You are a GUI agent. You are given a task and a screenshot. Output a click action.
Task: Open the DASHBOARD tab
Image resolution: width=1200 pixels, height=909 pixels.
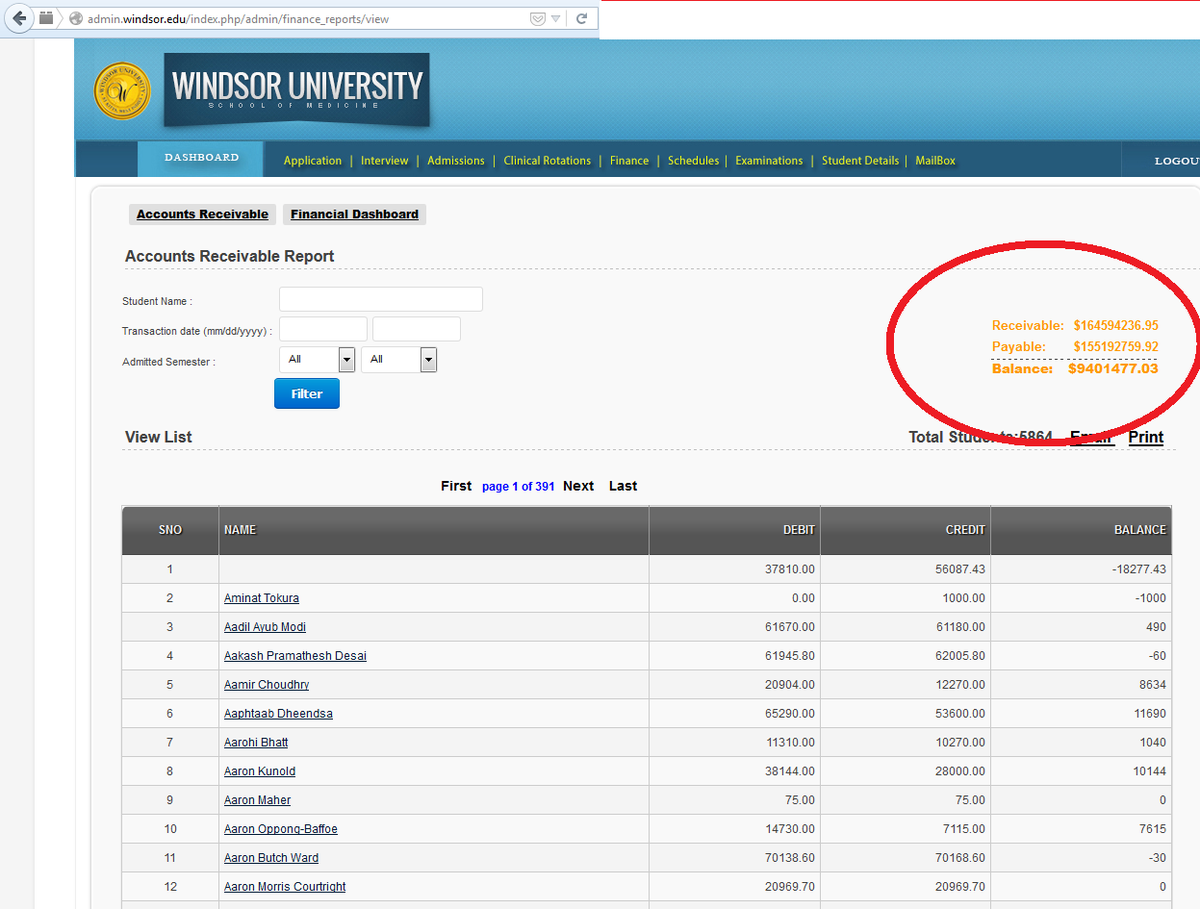(201, 158)
